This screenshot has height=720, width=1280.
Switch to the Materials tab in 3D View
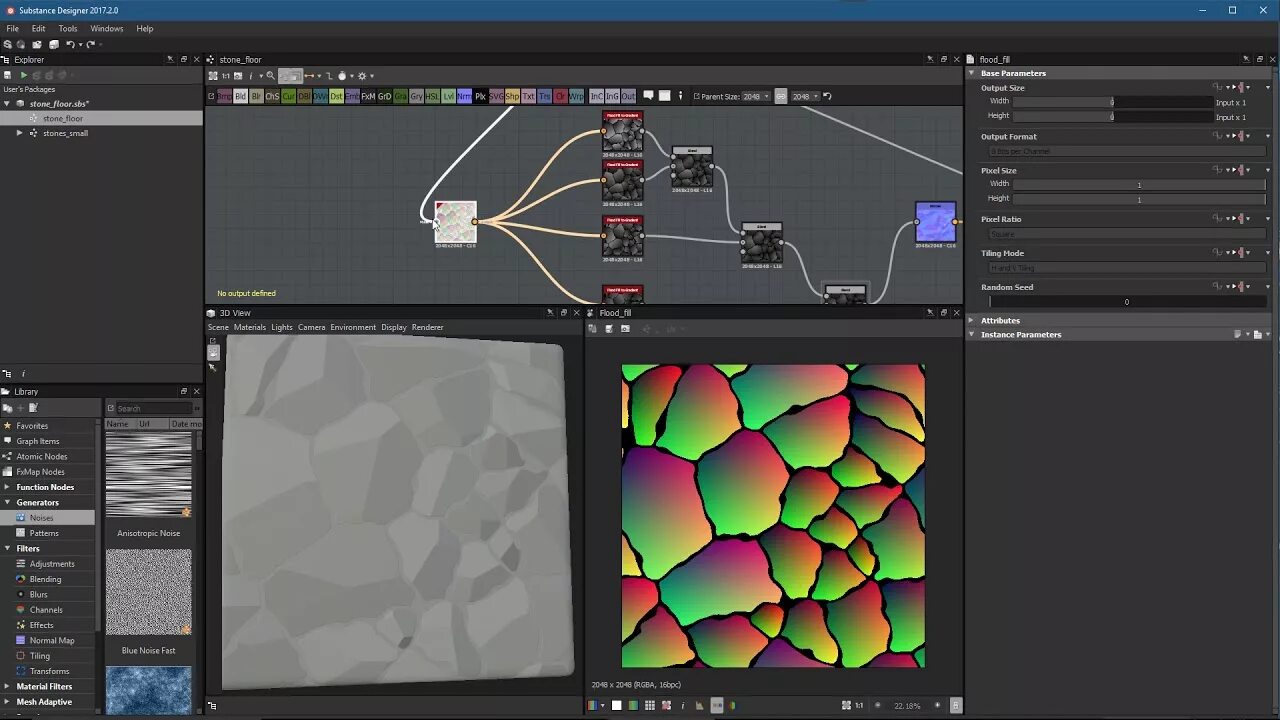pos(250,327)
